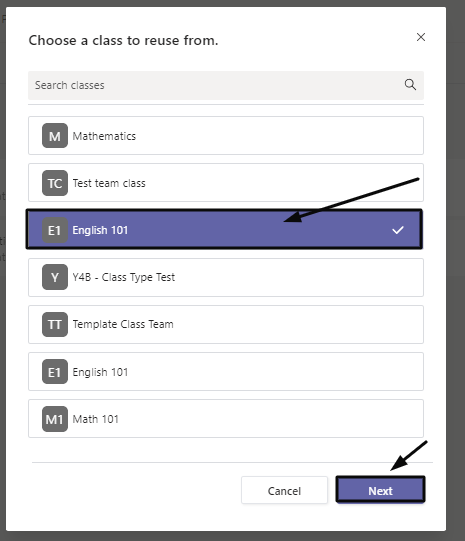
Task: Click the M1 avatar for Math 101
Action: click(x=55, y=419)
